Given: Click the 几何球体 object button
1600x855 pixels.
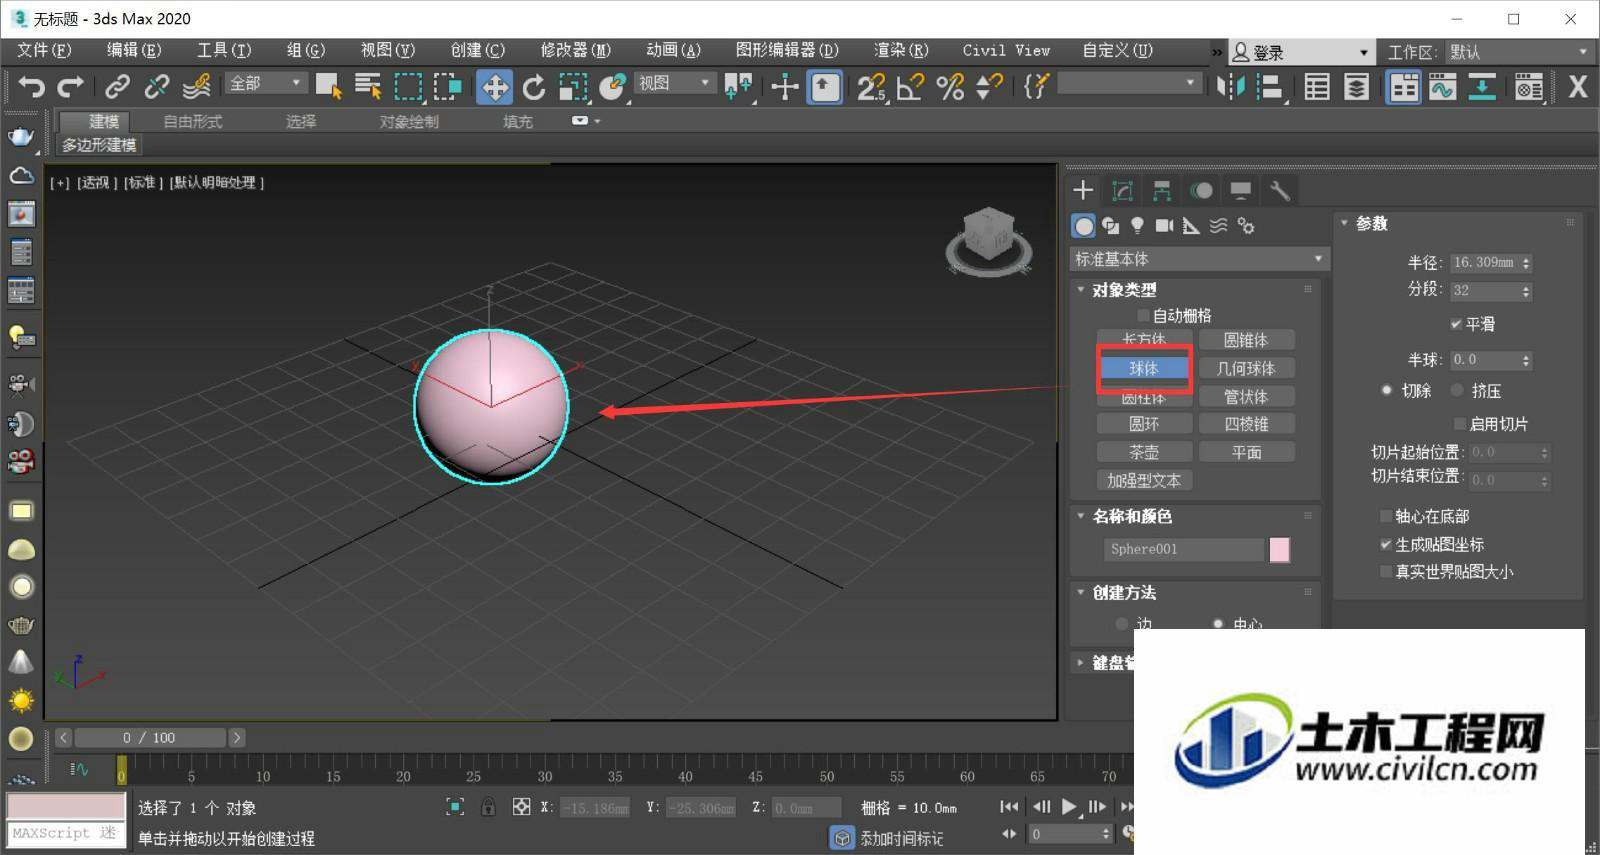Looking at the screenshot, I should point(1246,368).
